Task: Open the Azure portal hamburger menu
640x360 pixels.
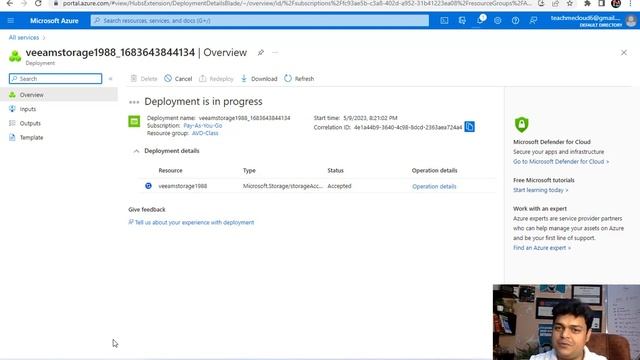Action: click(11, 20)
